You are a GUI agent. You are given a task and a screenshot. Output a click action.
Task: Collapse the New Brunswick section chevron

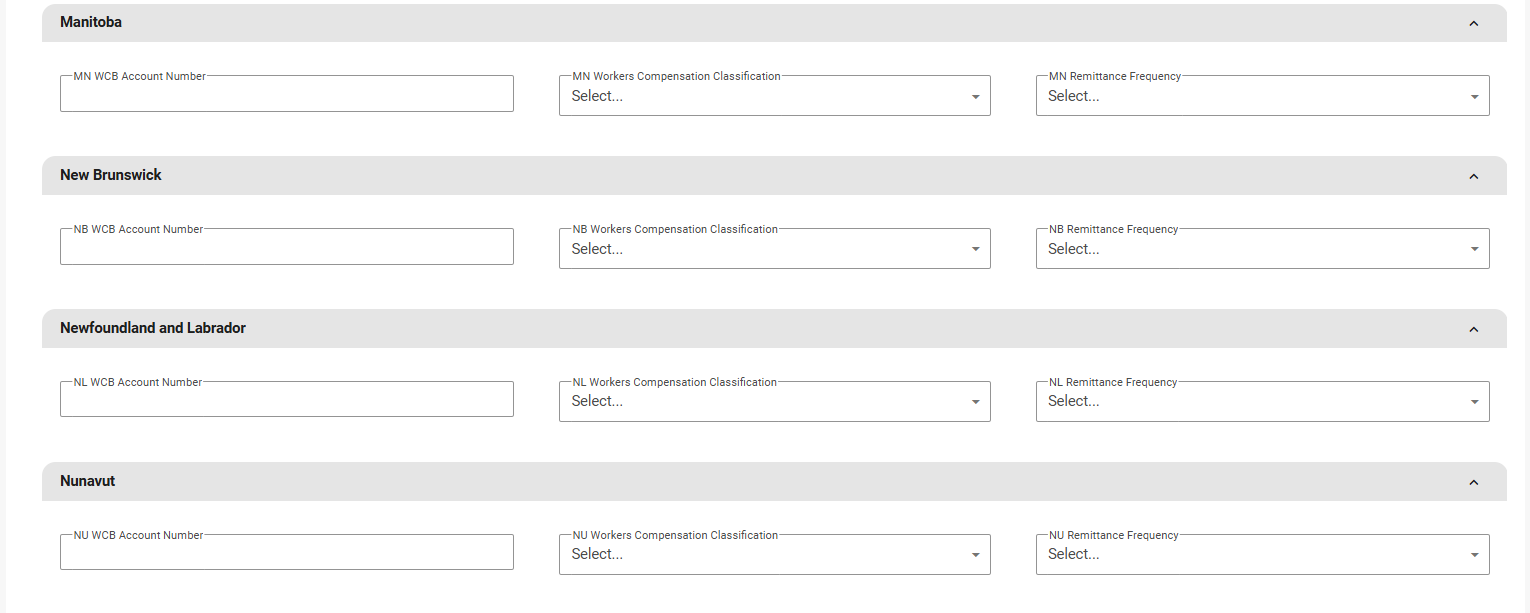1473,176
